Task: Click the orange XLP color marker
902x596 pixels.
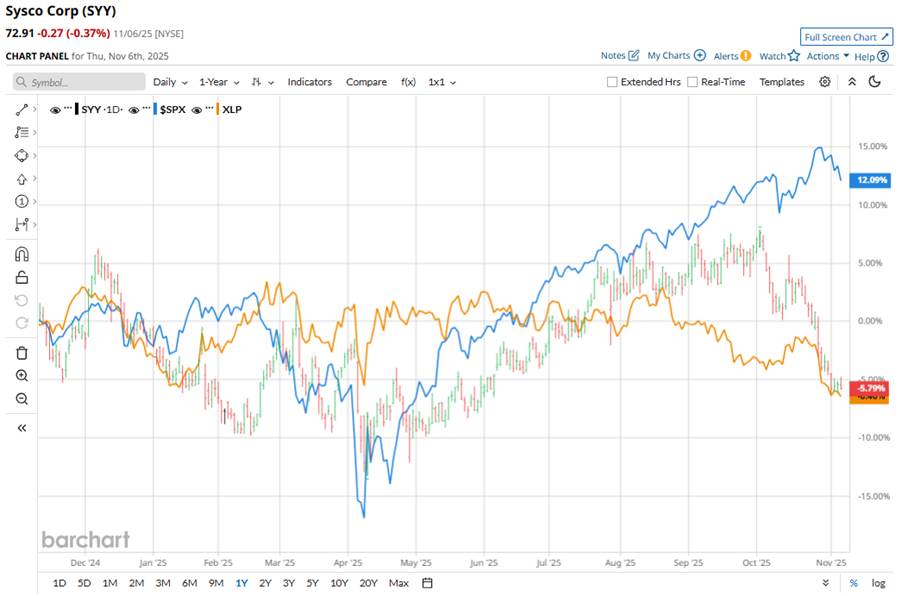Action: pyautogui.click(x=219, y=109)
